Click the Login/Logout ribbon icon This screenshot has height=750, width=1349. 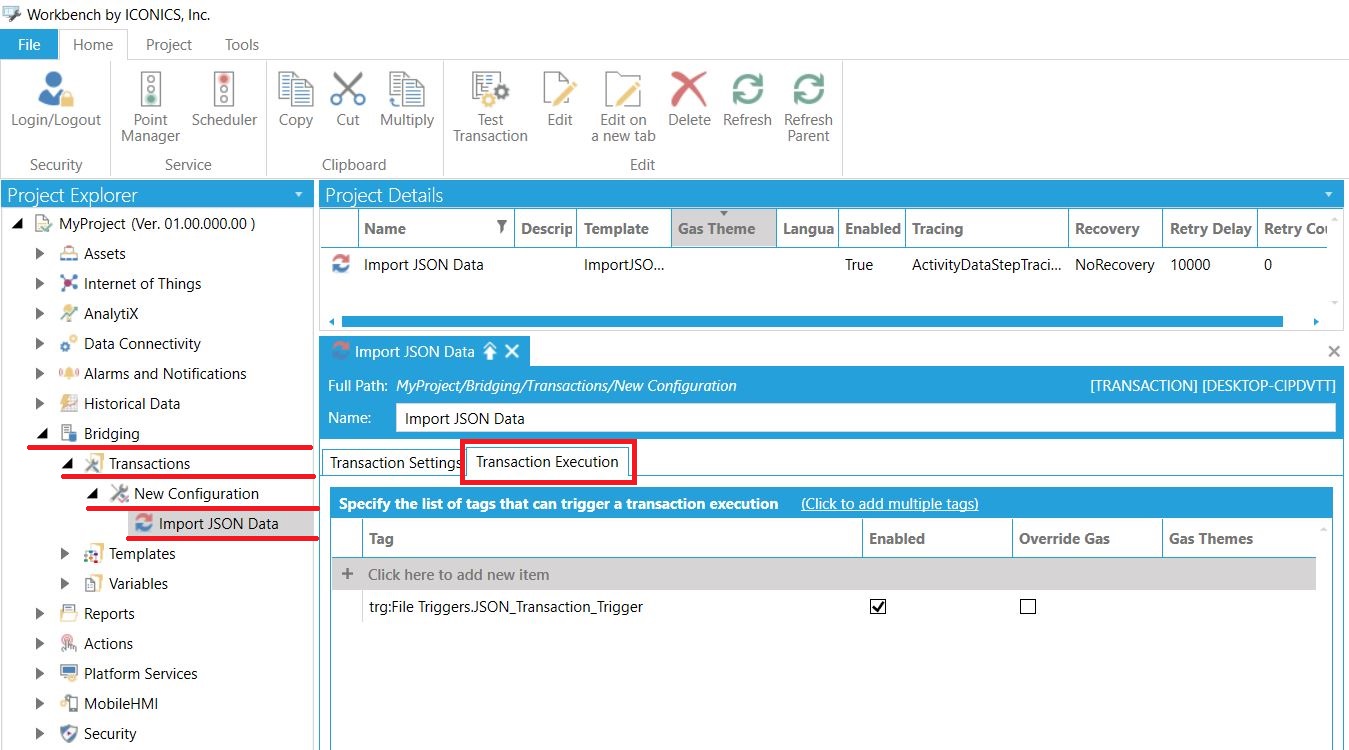(x=56, y=89)
